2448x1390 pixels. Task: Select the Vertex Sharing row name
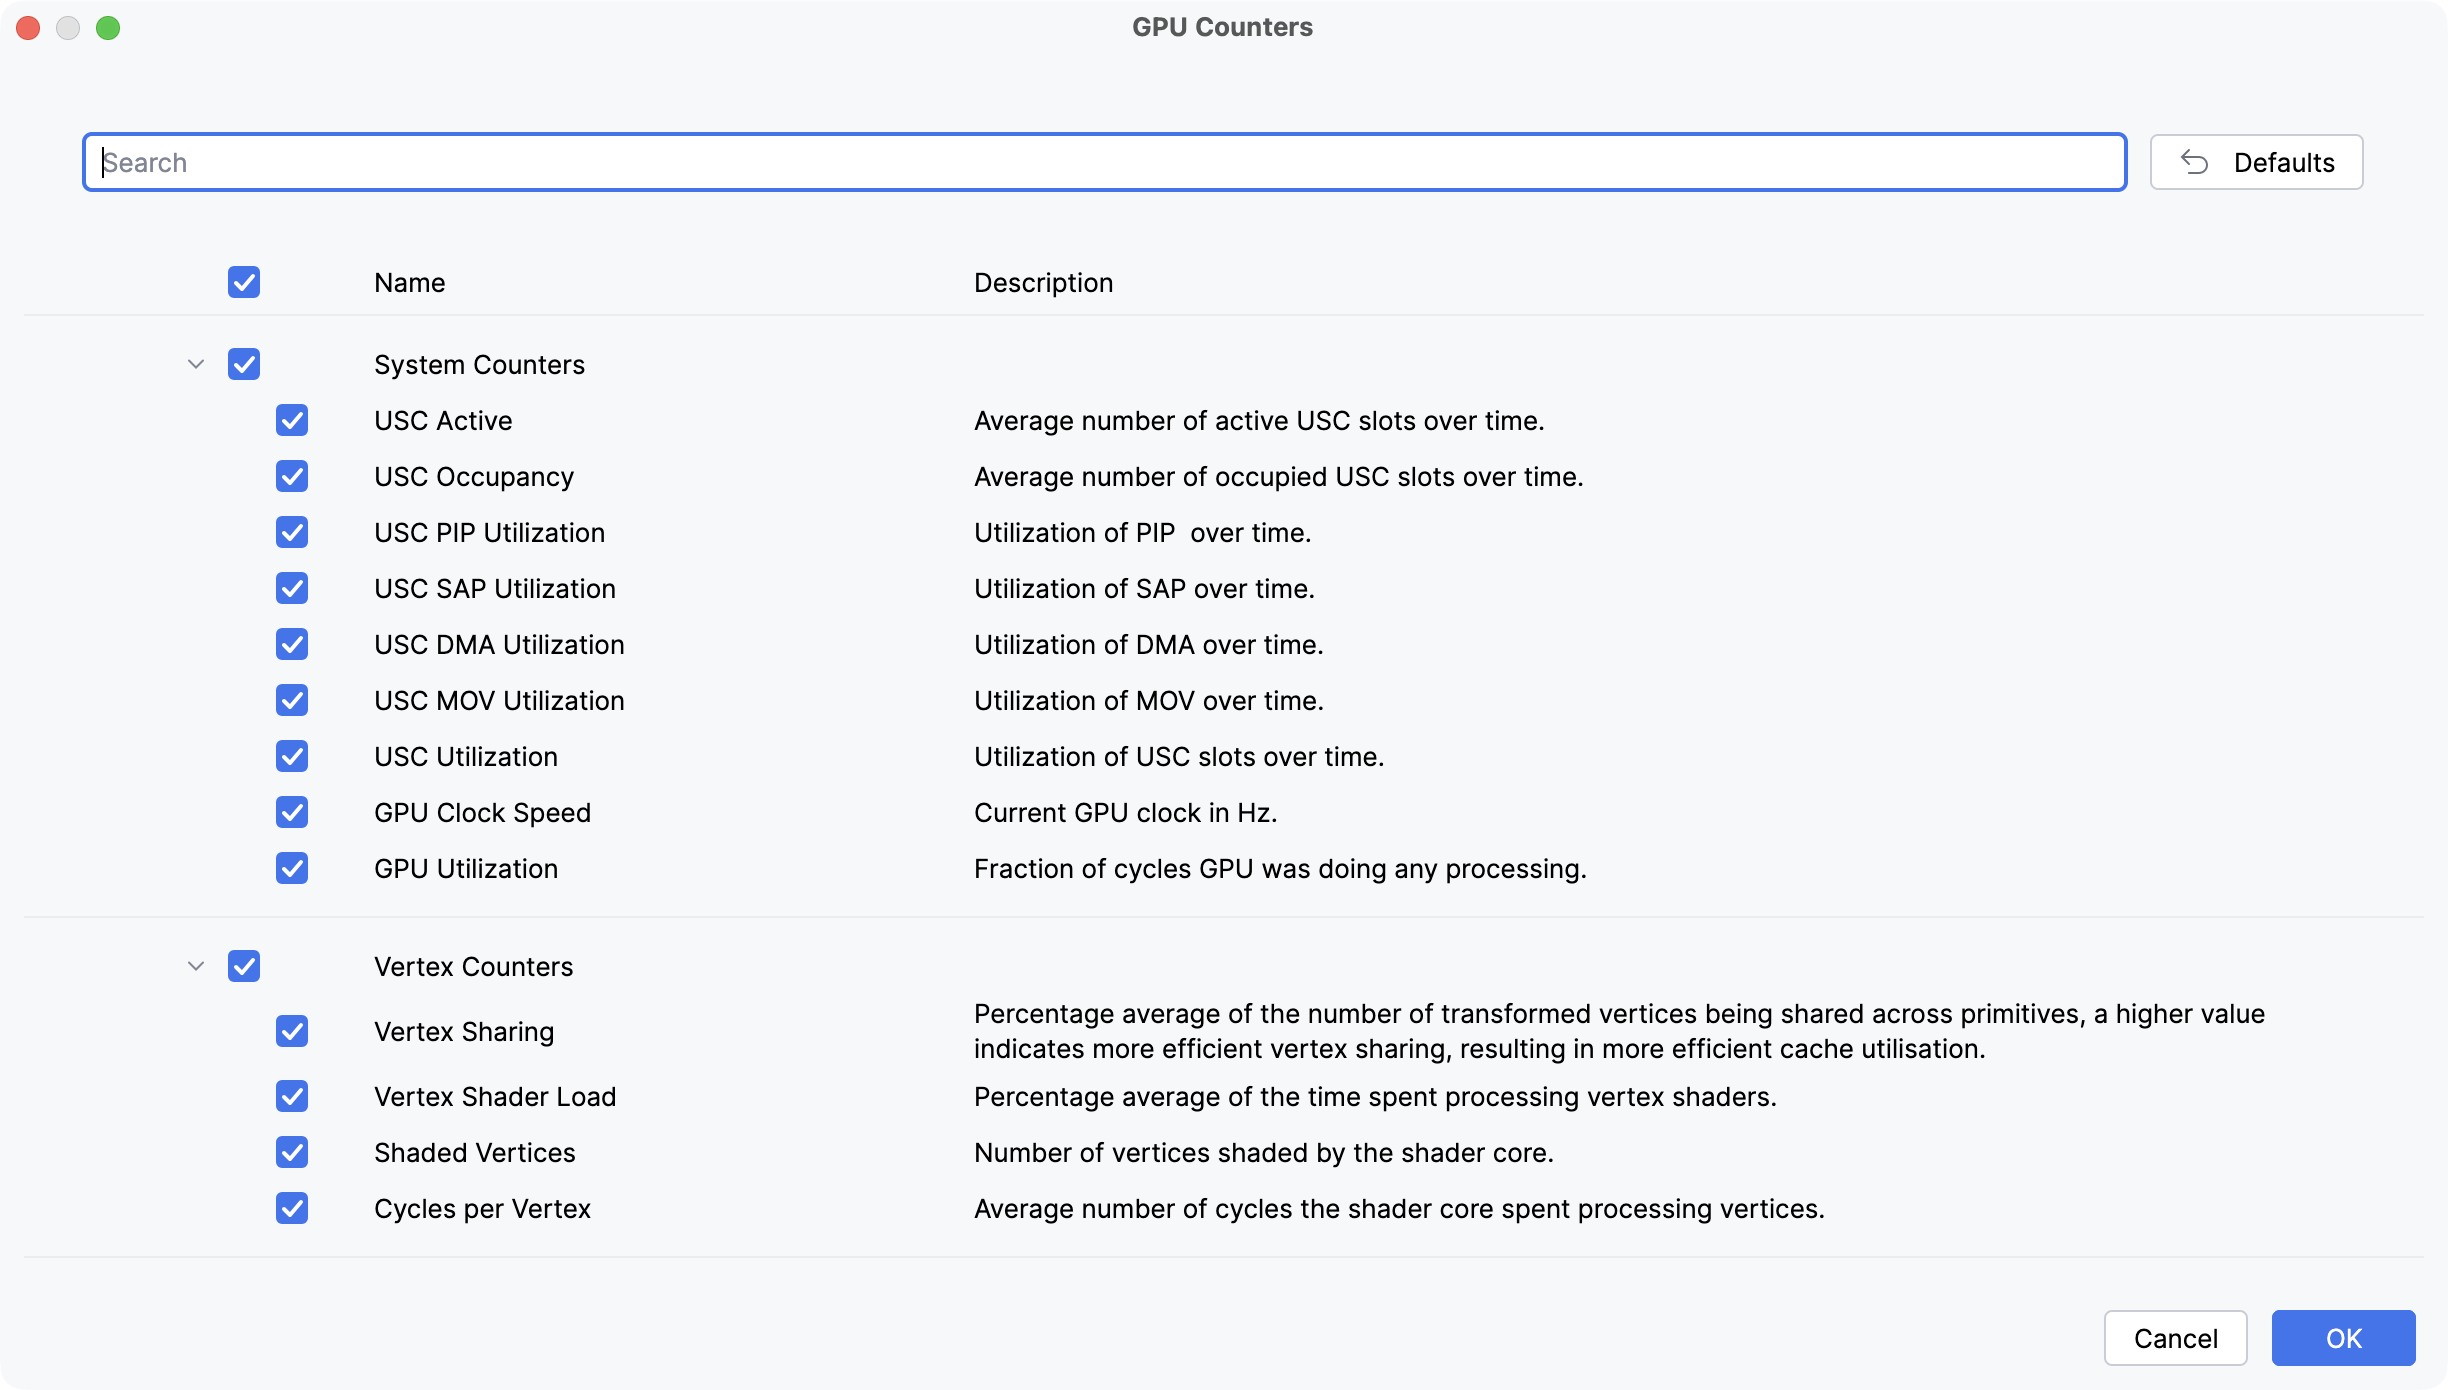click(x=464, y=1032)
